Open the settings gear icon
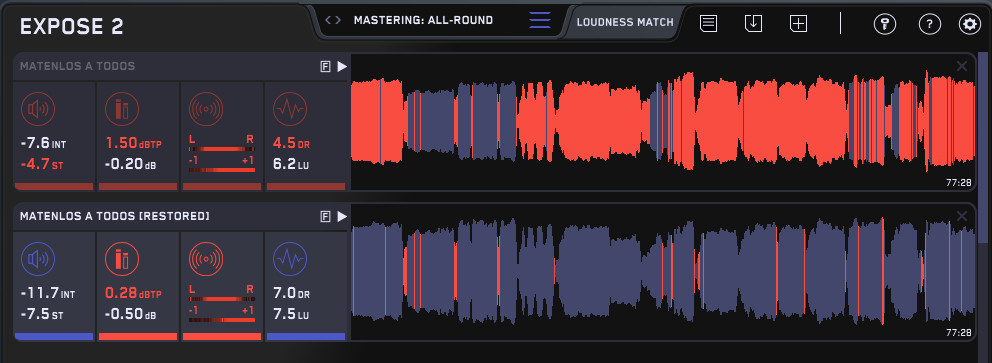Screen dimensions: 992x363 [x=969, y=25]
